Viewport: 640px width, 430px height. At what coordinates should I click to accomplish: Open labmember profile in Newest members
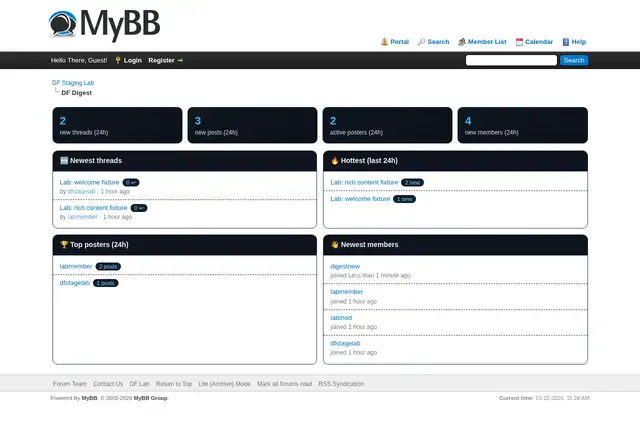[347, 292]
